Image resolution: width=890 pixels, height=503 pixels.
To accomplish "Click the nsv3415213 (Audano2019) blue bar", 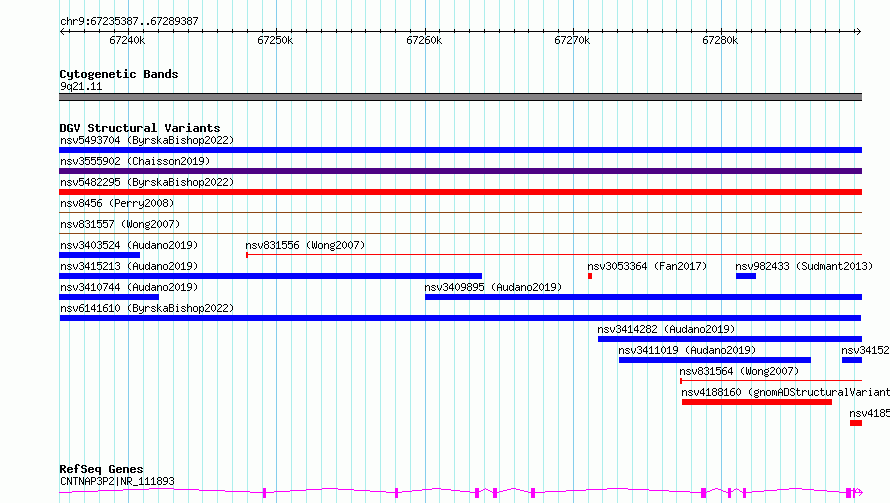I will pos(270,276).
